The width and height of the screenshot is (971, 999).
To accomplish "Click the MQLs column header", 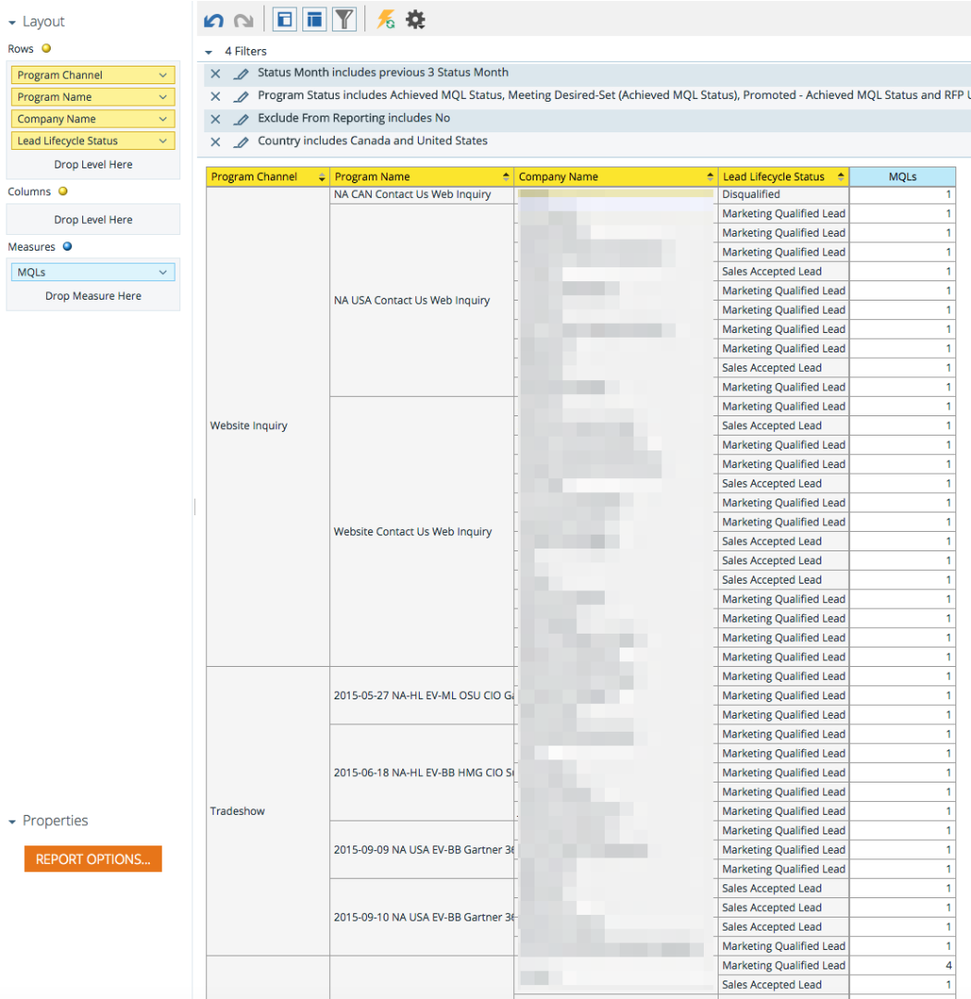I will click(902, 177).
